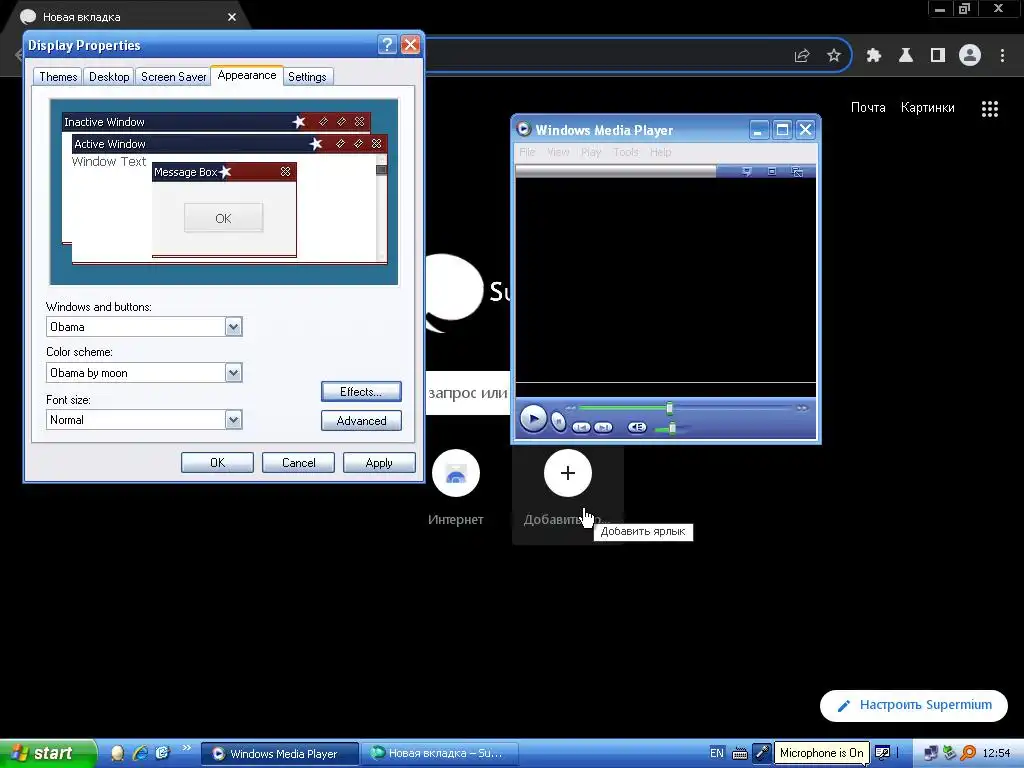Viewport: 1024px width, 768px height.
Task: Click the preview Message Box OK button
Action: [223, 218]
